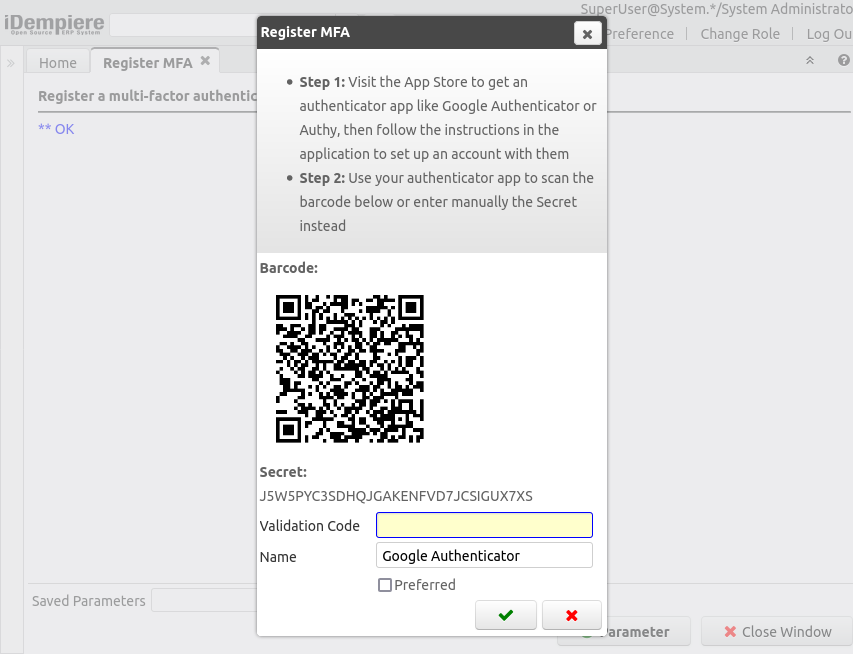Viewport: 853px width, 654px height.
Task: Cancel the dialog using red X icon
Action: tap(571, 615)
